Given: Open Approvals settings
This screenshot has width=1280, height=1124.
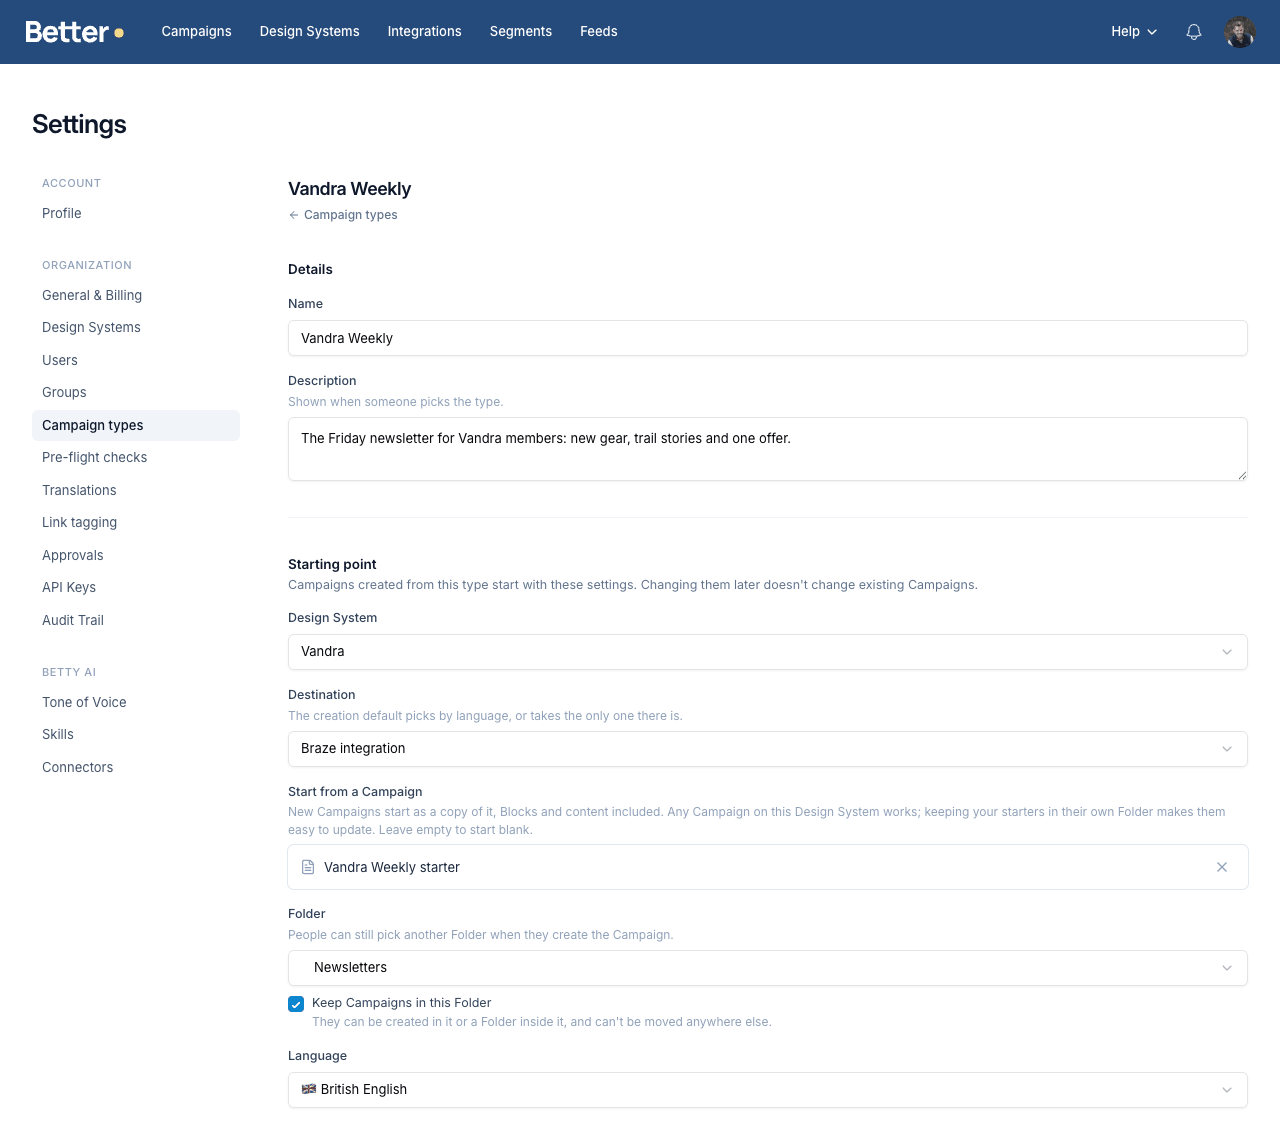Looking at the screenshot, I should (136, 555).
